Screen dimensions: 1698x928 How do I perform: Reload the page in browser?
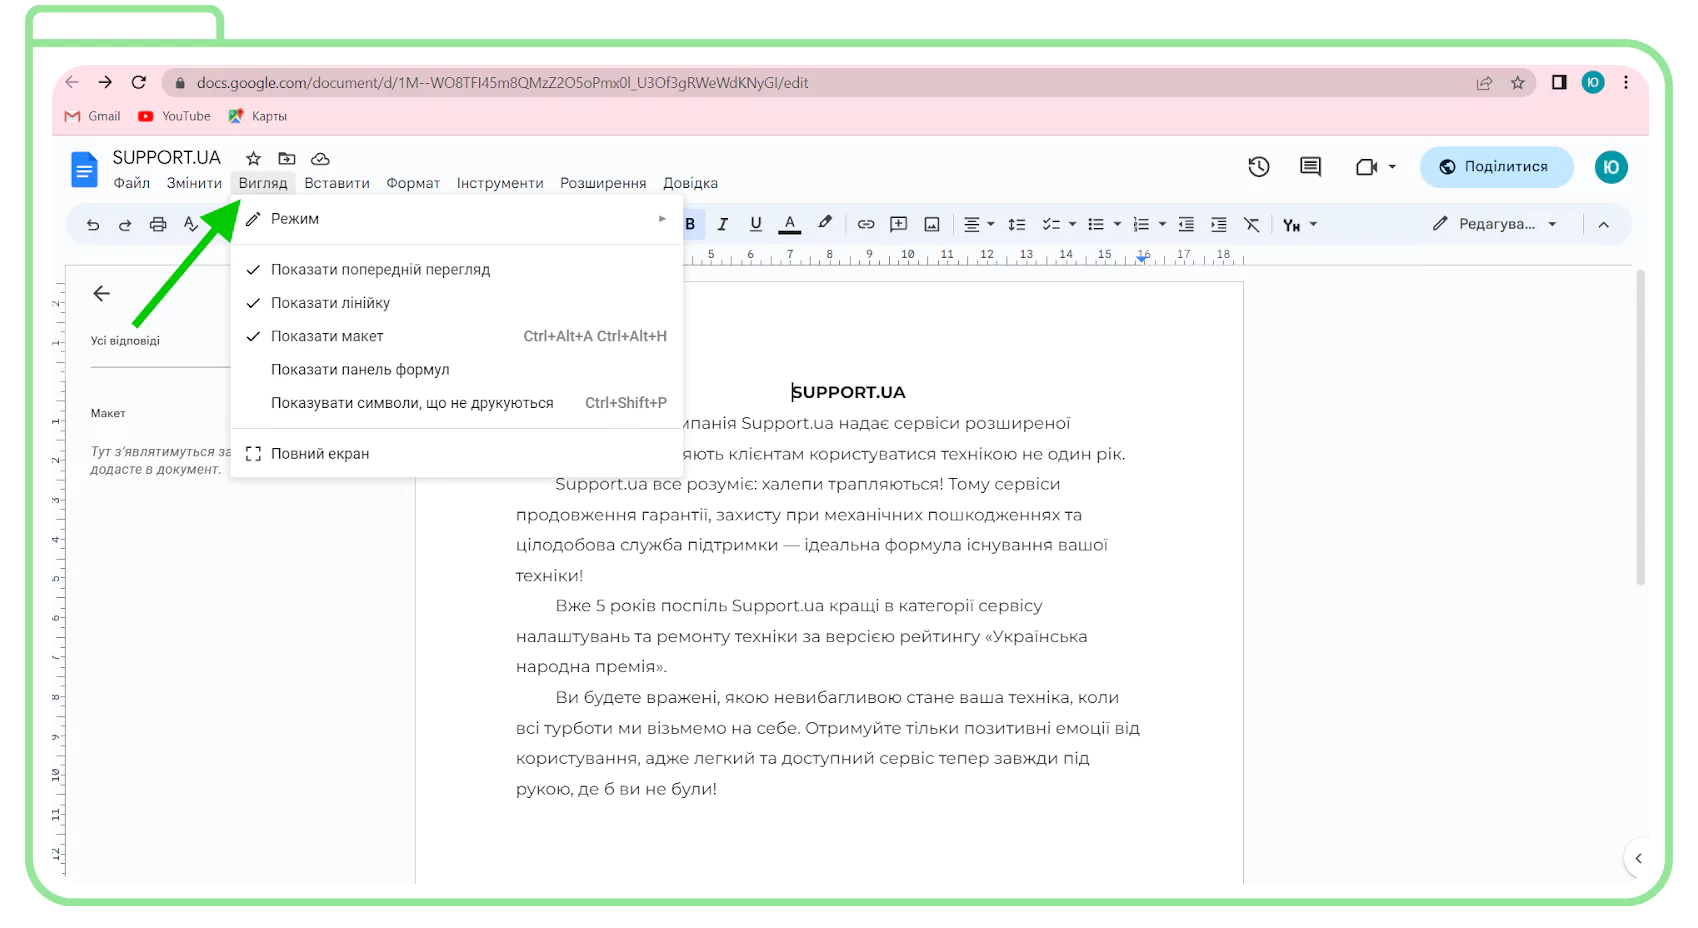coord(139,82)
